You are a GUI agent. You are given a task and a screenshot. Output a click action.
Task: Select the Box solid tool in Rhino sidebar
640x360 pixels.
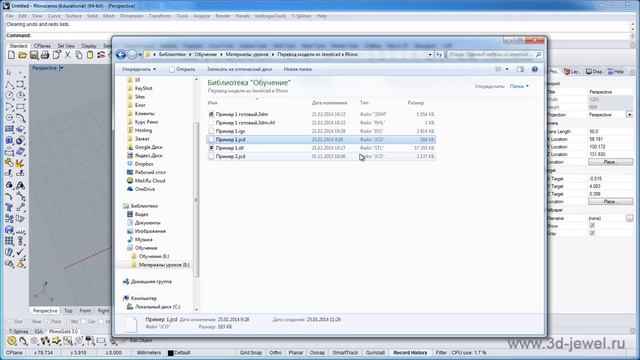click(9, 140)
